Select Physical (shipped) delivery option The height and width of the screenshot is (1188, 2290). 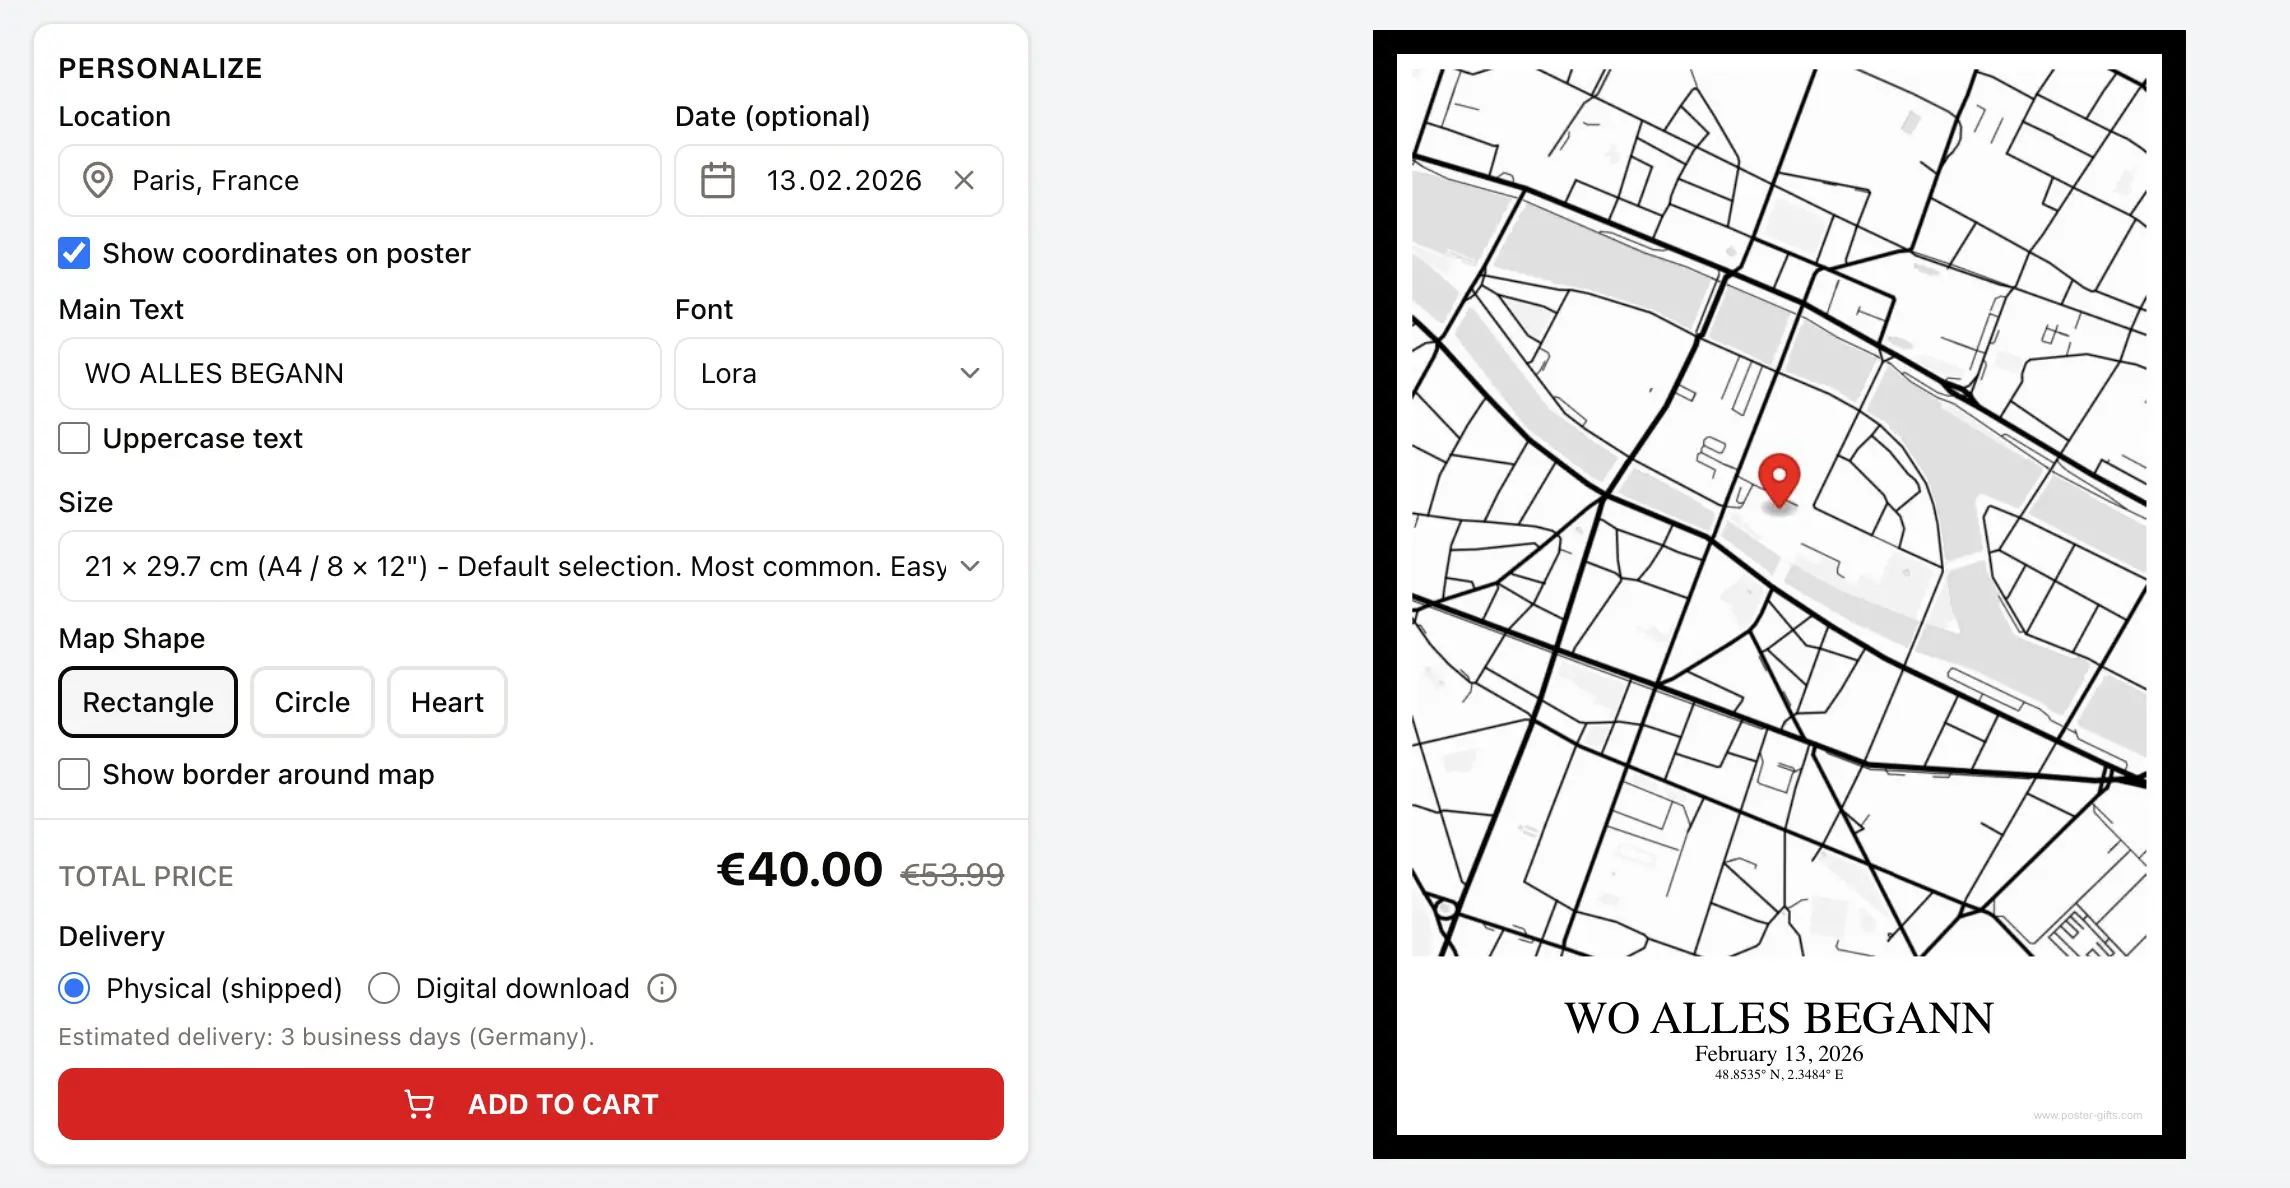[74, 988]
